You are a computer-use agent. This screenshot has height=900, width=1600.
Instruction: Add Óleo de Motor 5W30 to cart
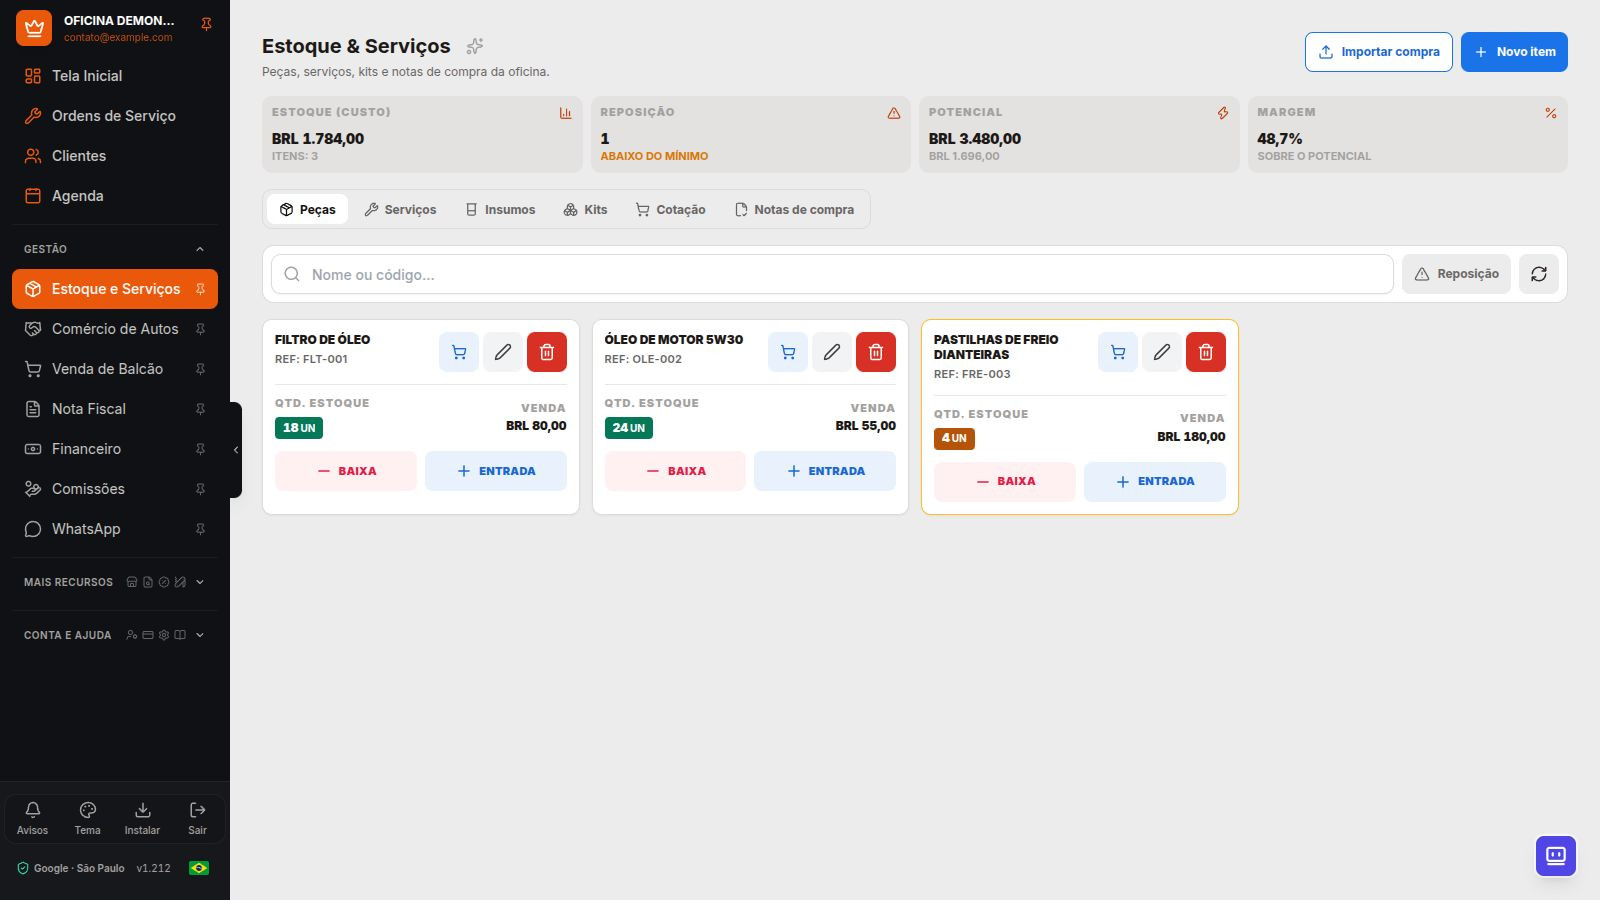(788, 352)
